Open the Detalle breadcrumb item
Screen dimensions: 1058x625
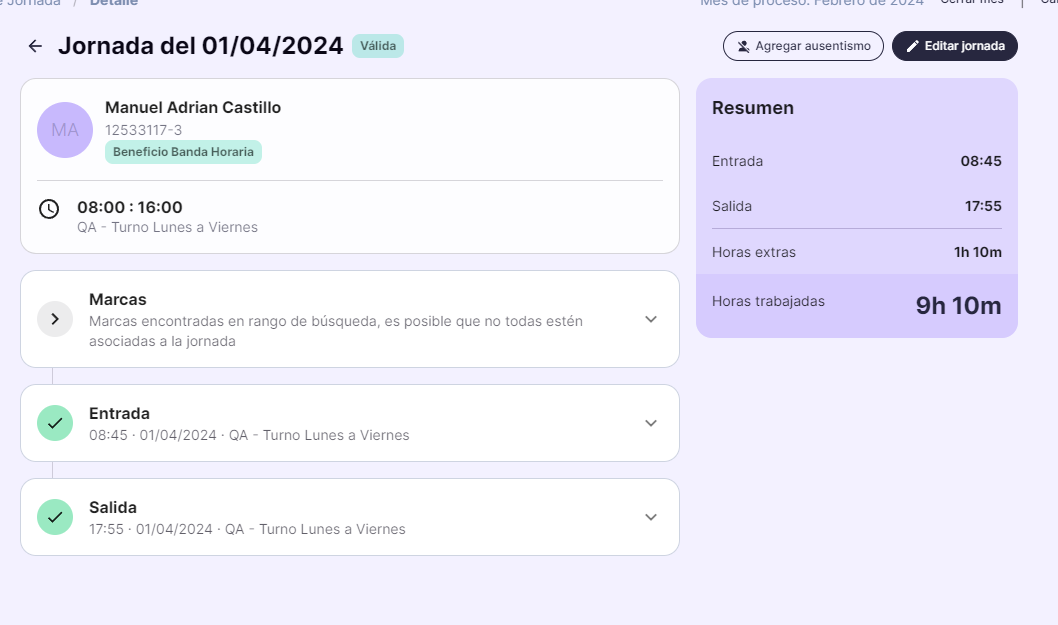coord(113,3)
